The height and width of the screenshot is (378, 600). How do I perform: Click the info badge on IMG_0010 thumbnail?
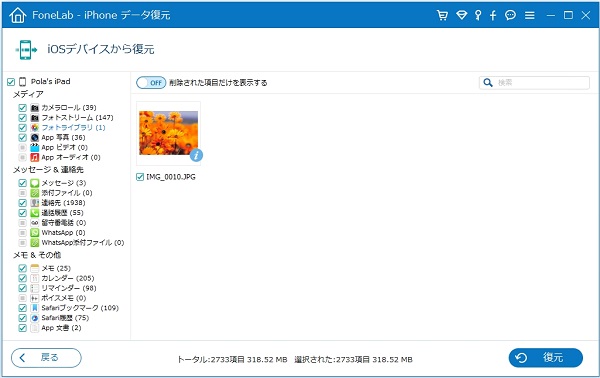point(196,155)
